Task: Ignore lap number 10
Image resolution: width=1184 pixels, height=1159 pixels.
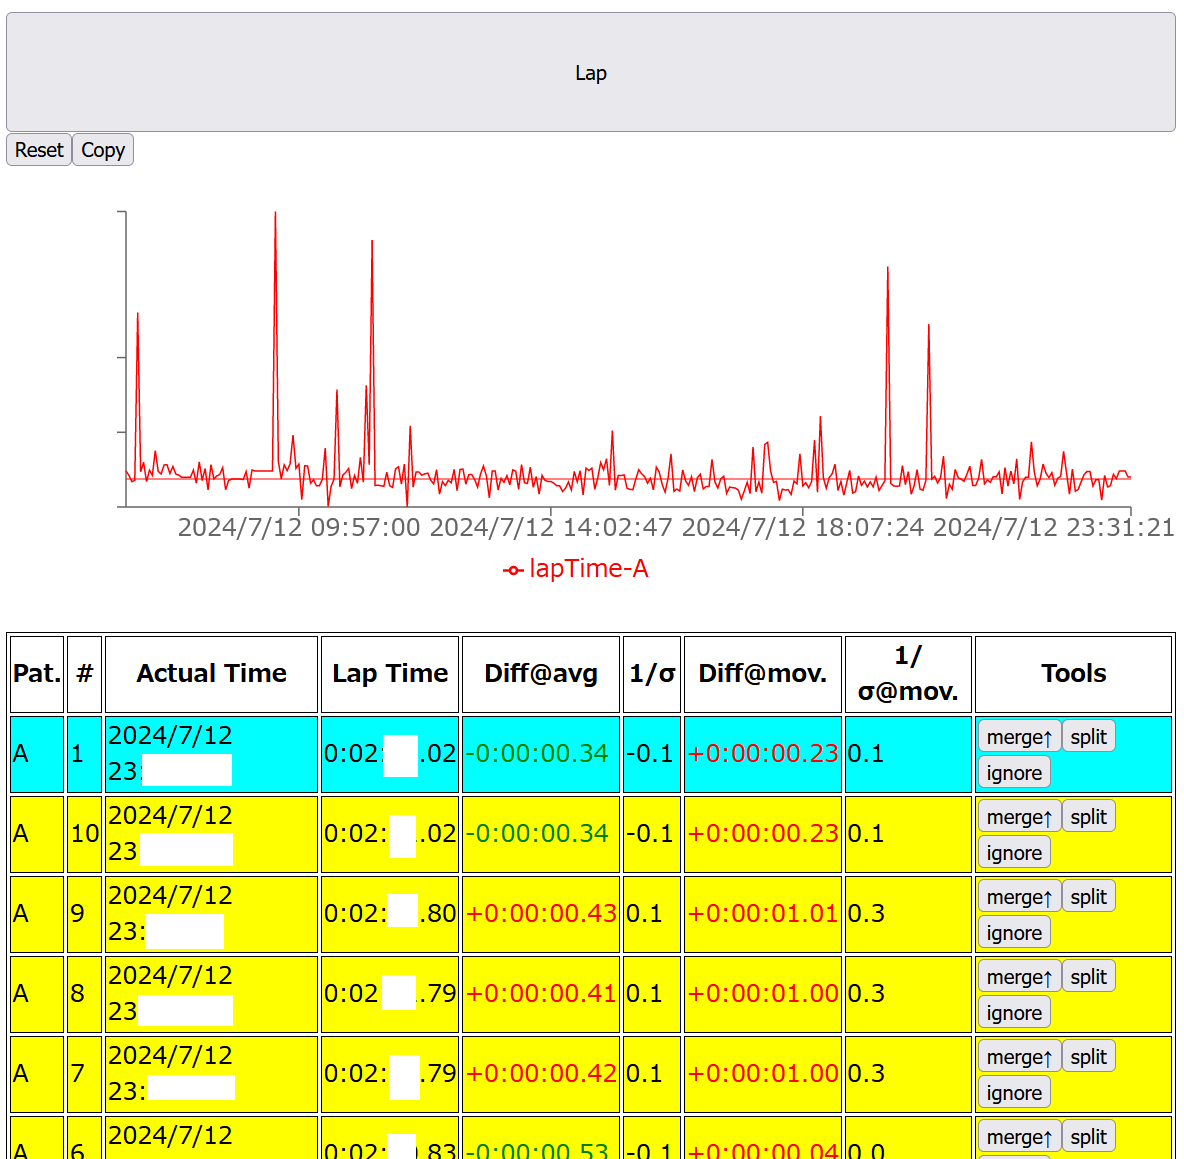Action: coord(1013,853)
